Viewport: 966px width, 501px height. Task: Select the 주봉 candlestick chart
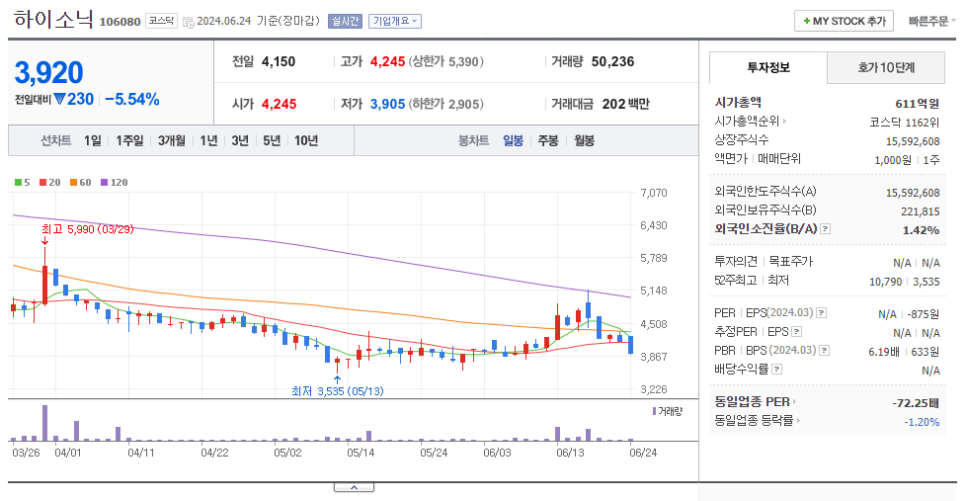pos(548,141)
